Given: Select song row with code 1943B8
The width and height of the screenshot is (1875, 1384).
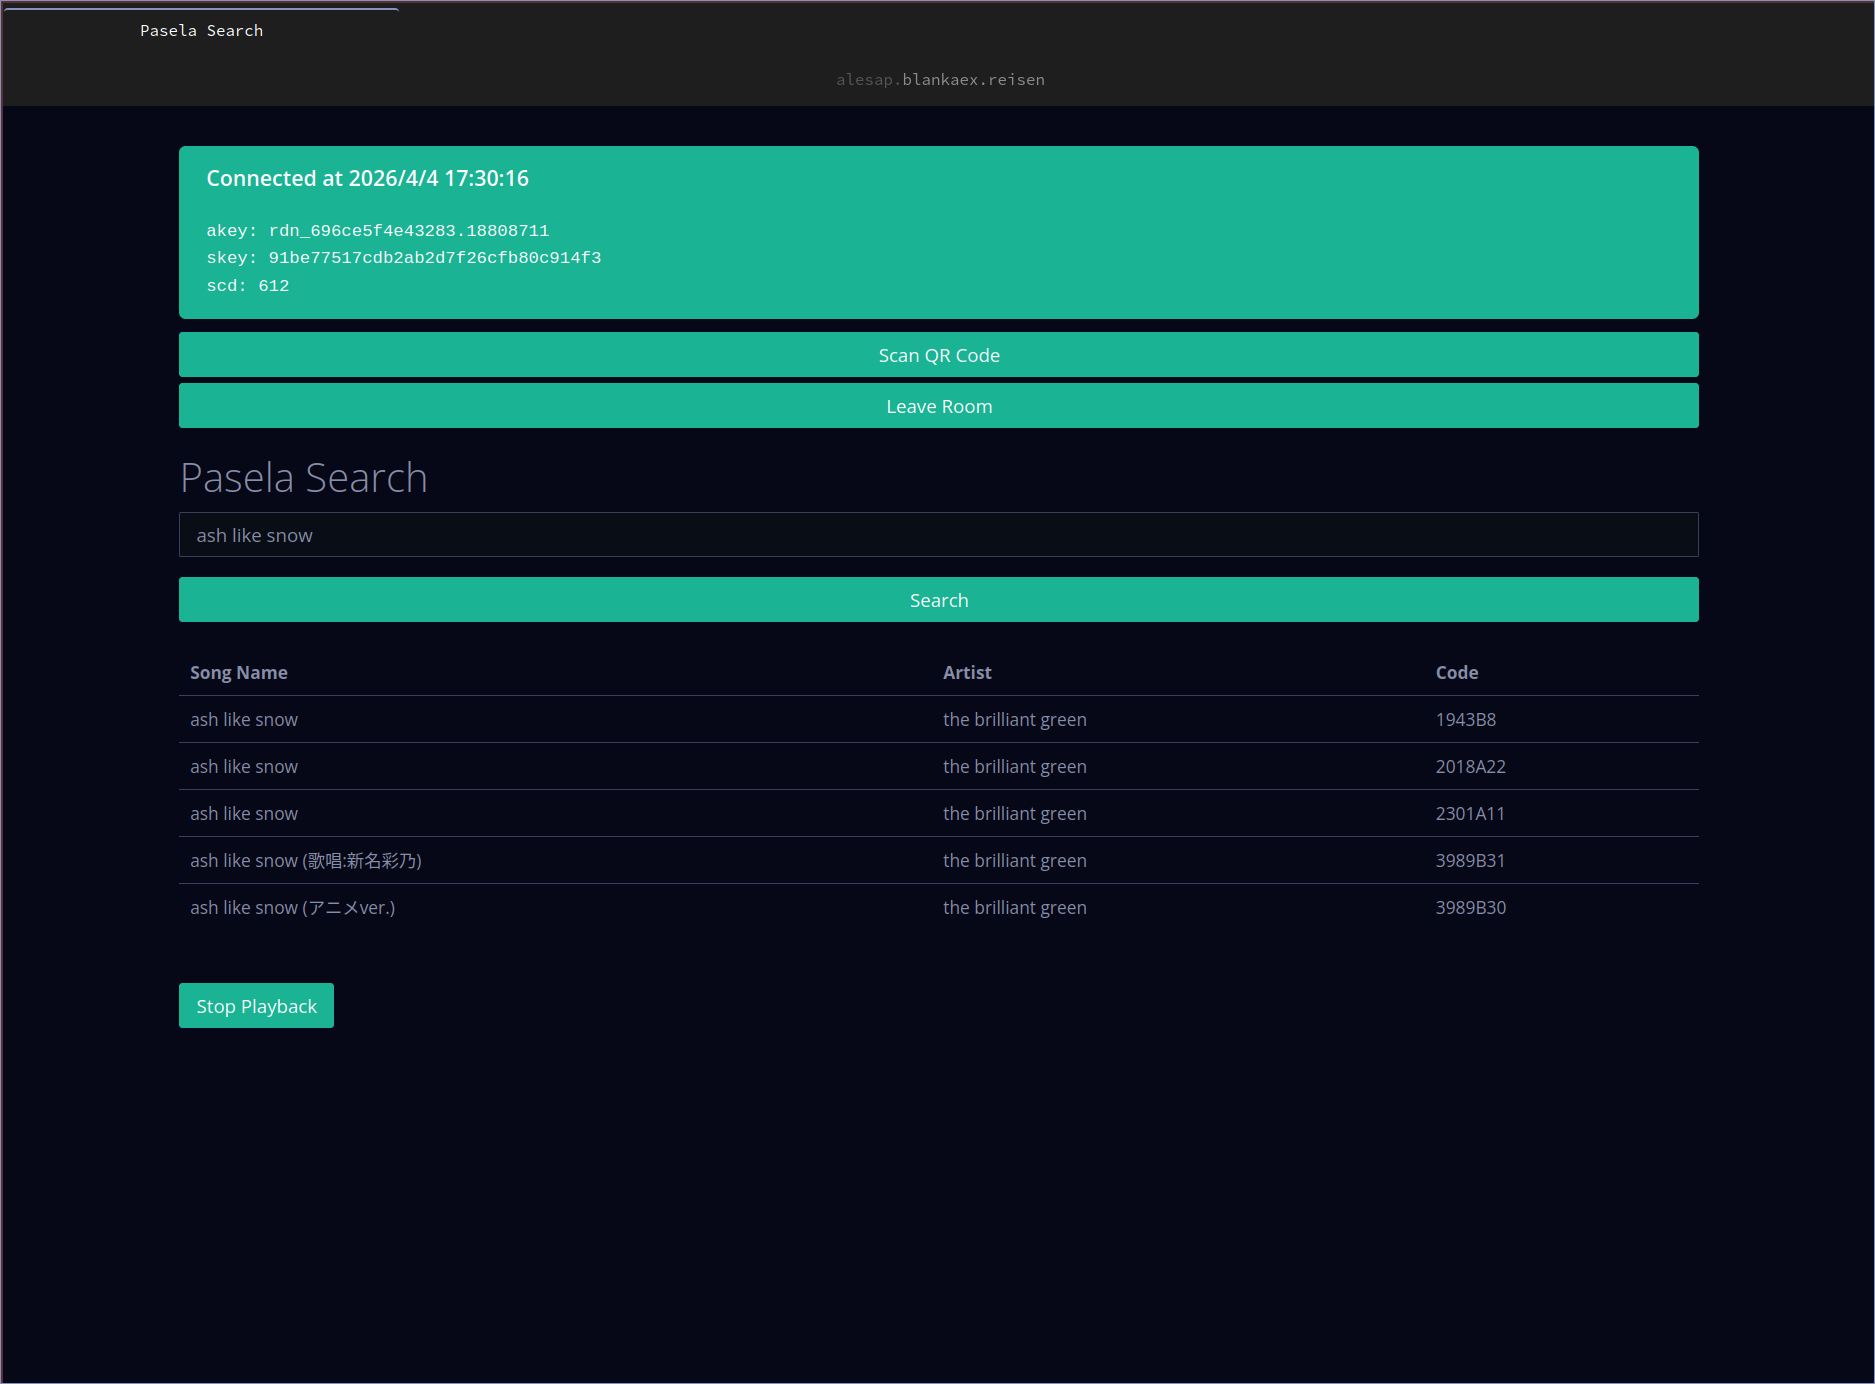Looking at the screenshot, I should point(244,720).
